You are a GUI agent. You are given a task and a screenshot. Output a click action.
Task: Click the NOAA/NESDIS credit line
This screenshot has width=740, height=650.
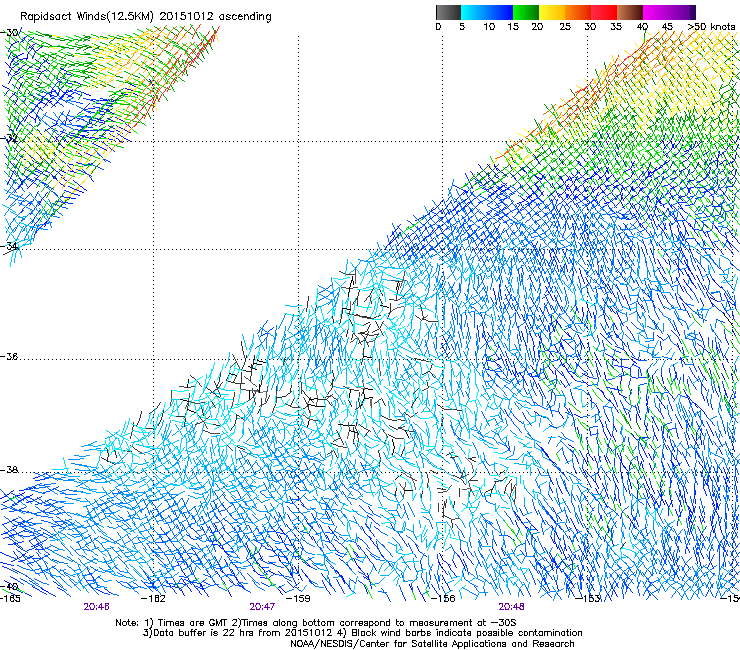coord(432,643)
